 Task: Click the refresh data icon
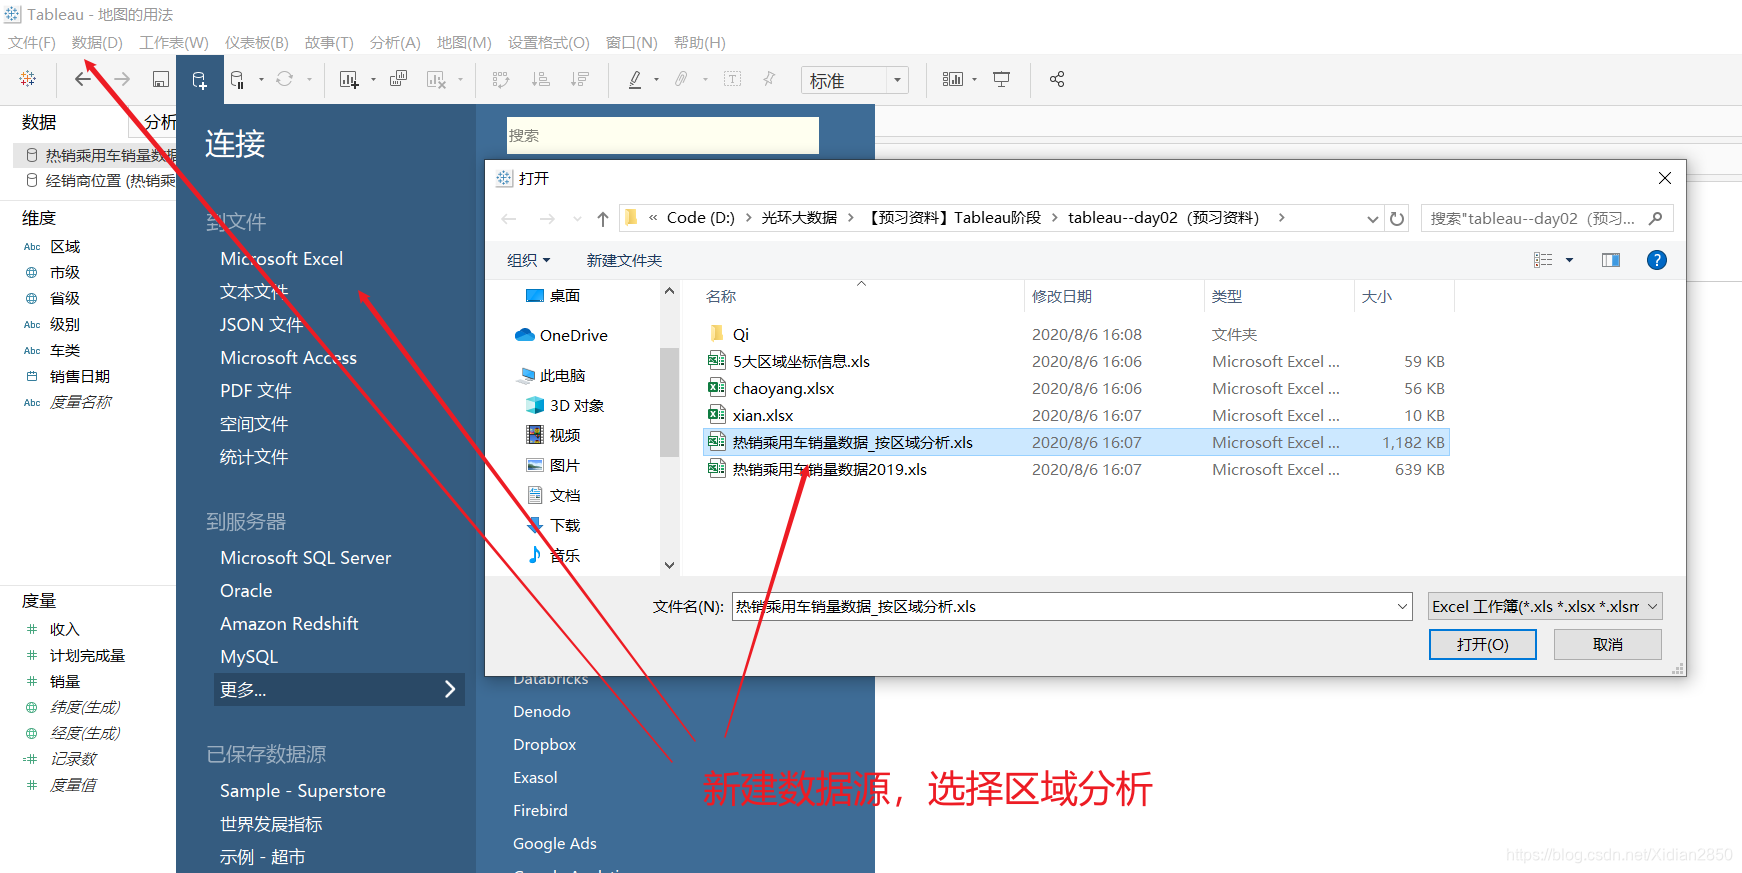pos(285,79)
